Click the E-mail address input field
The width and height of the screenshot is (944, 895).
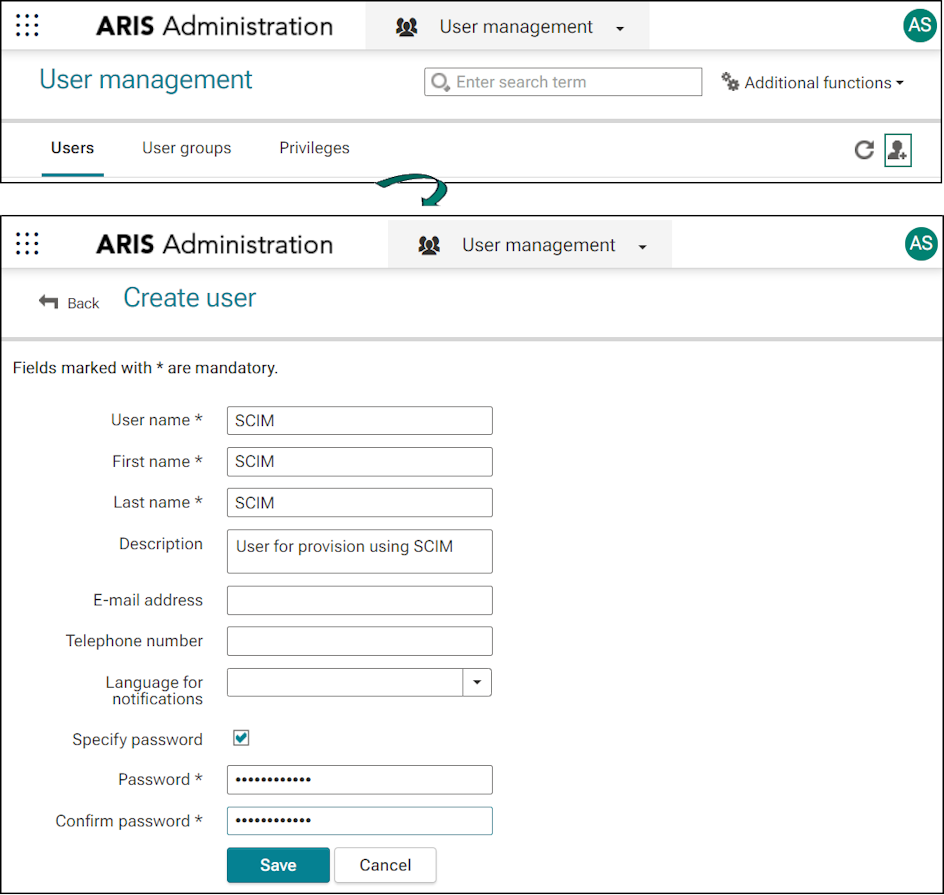pyautogui.click(x=359, y=600)
